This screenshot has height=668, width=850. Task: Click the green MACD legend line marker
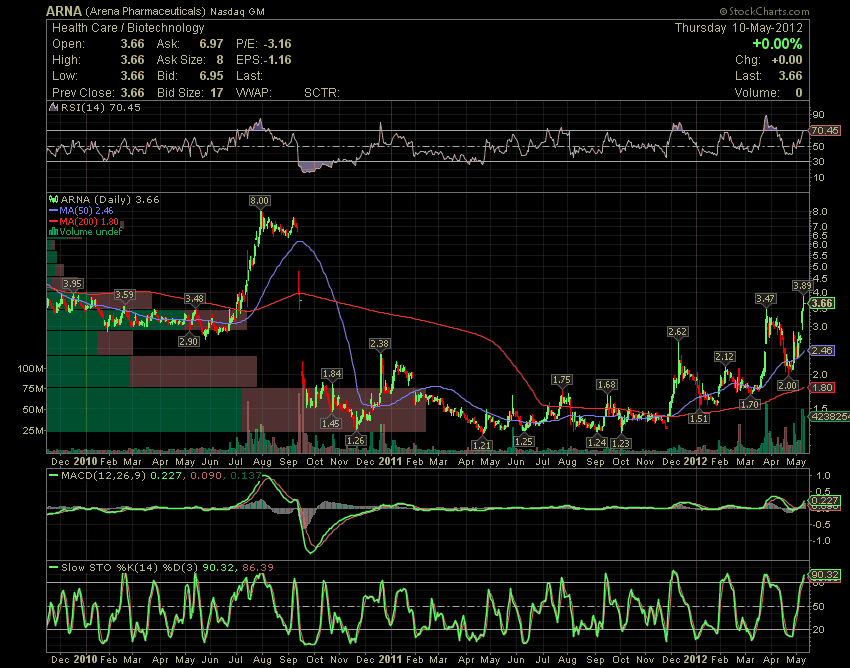pyautogui.click(x=54, y=476)
